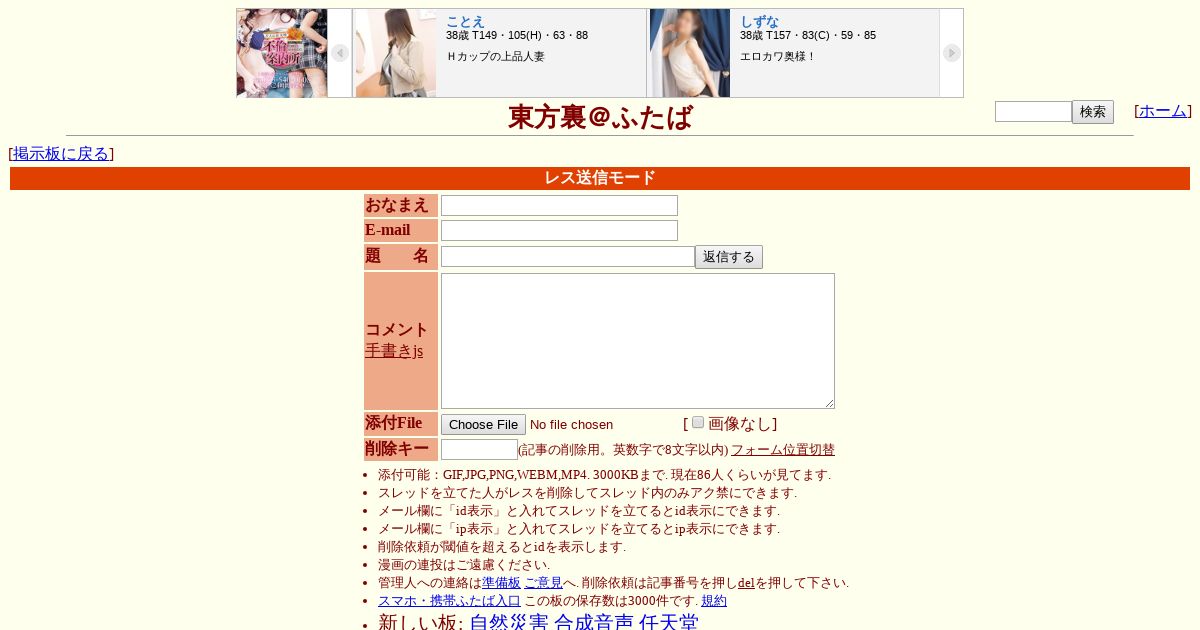Click the フォーム位置切替 link

click(x=783, y=450)
